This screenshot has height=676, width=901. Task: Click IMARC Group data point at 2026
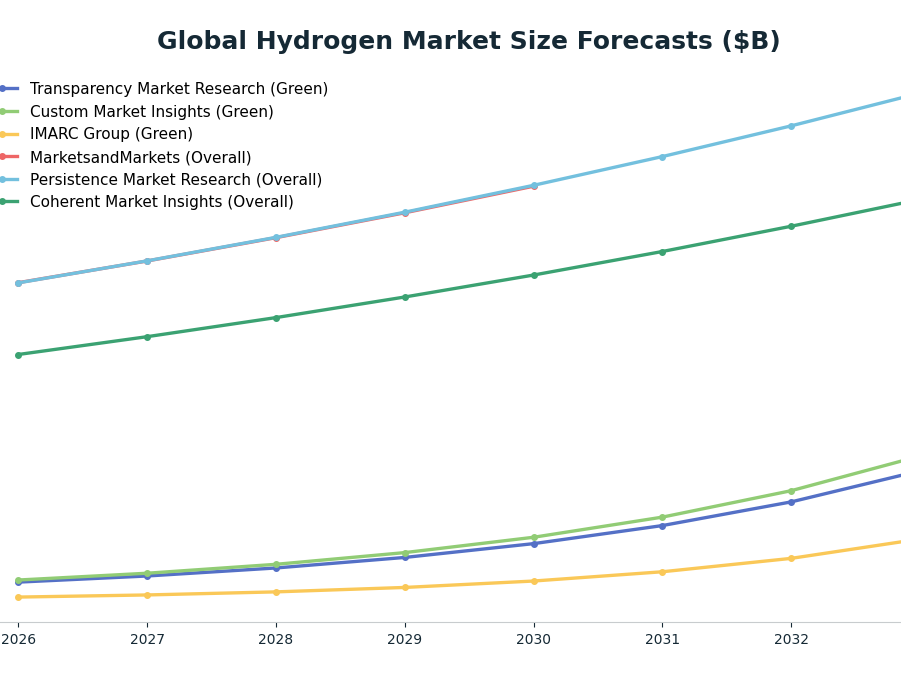point(18,597)
